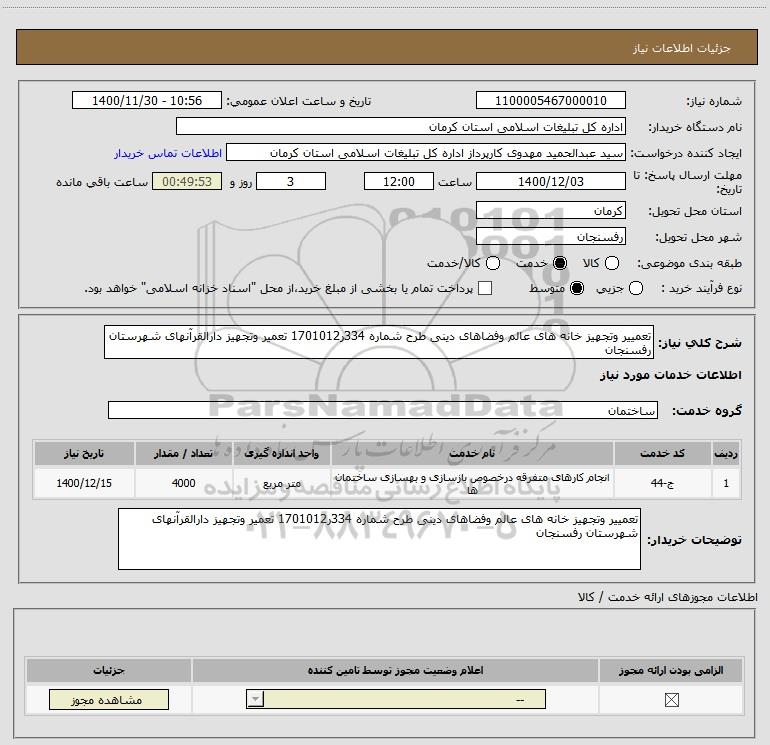This screenshot has height=745, width=770.
Task: Click the buyer notes text area
Action: tap(379, 539)
